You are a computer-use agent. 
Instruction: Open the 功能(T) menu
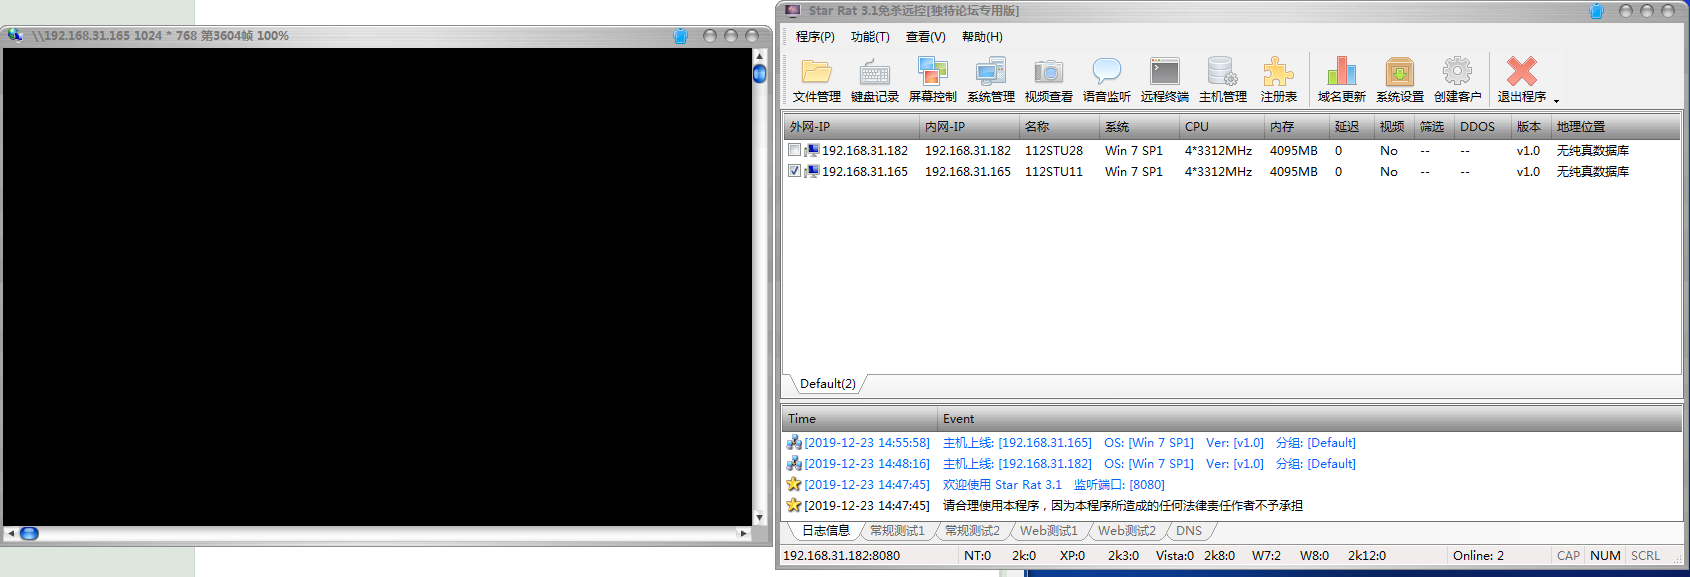870,37
